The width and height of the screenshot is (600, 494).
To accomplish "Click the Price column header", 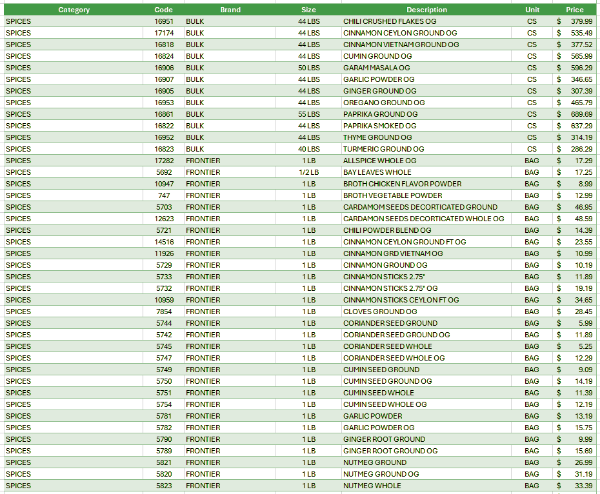I will point(574,9).
